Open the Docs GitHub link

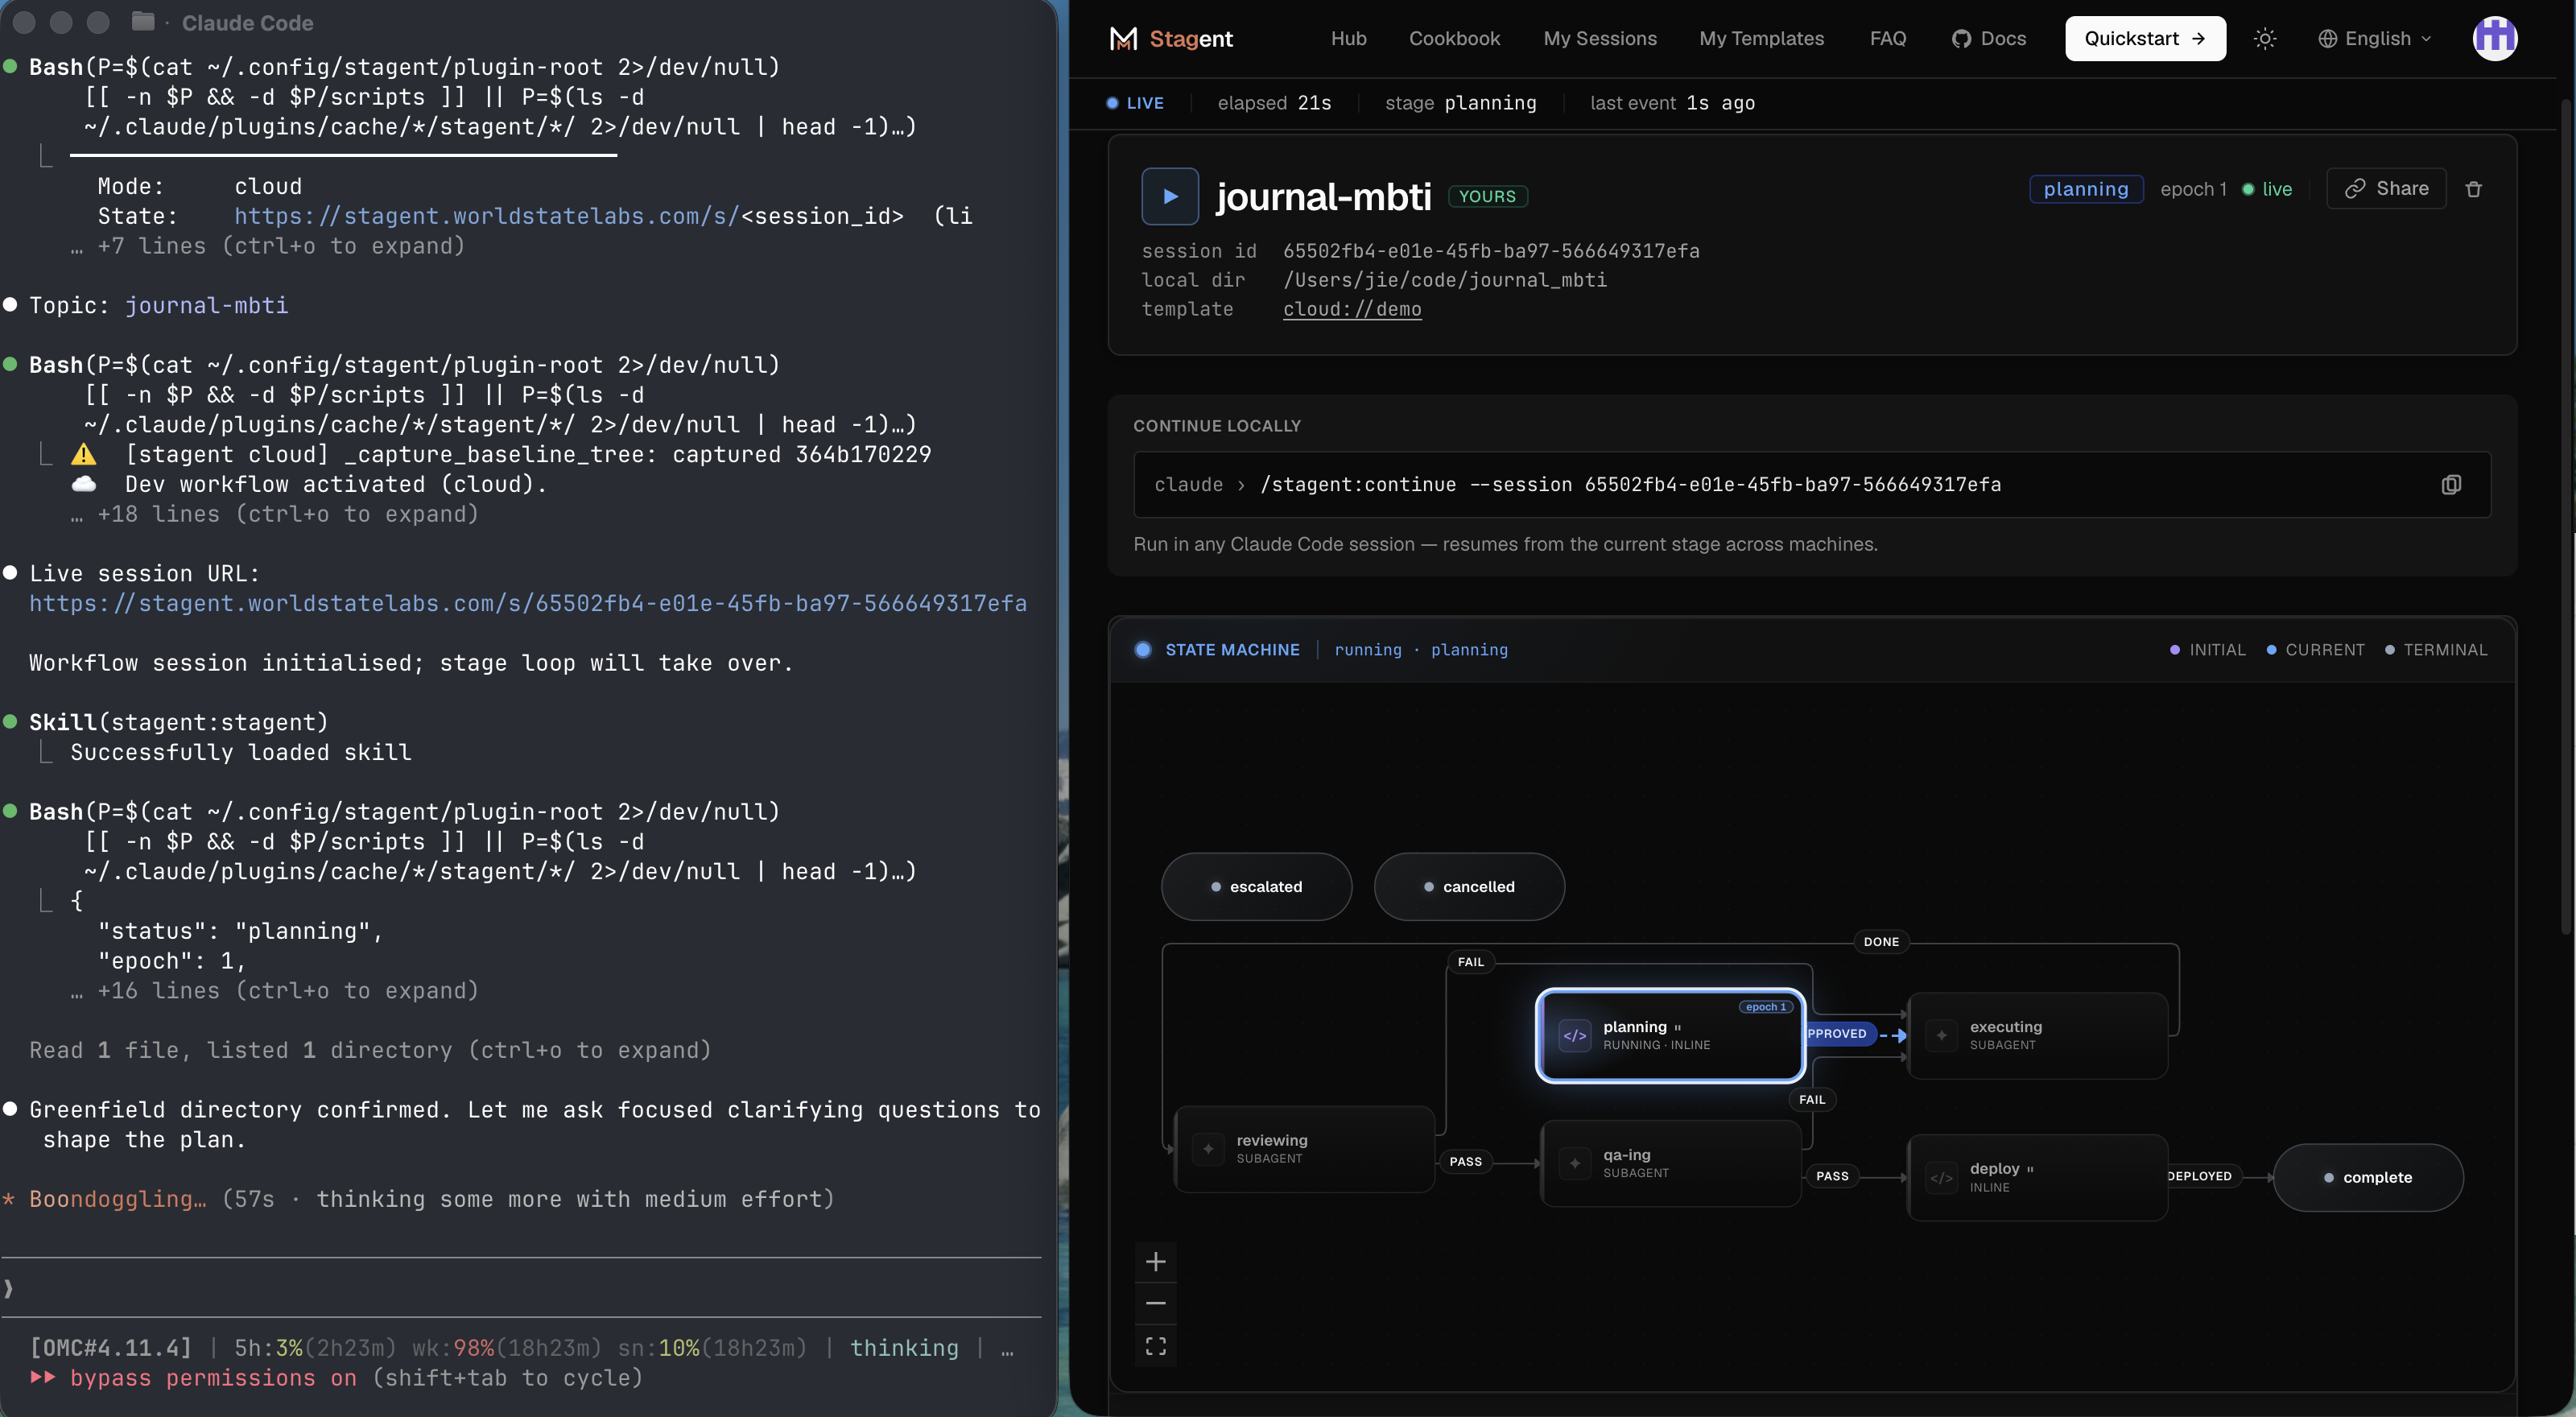pos(1989,38)
